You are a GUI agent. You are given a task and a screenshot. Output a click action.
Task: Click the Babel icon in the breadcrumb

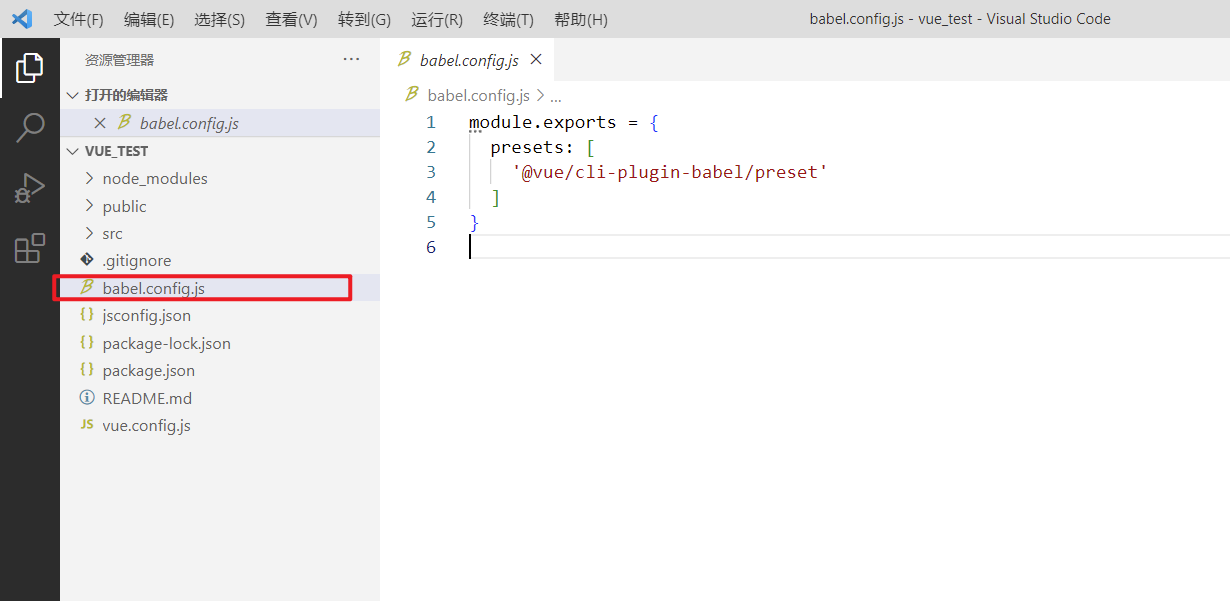tap(411, 95)
